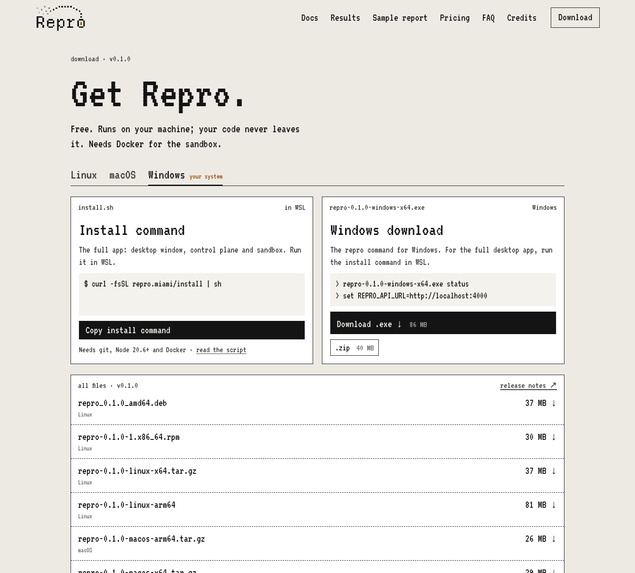Open the Pricing page
Image resolution: width=635 pixels, height=573 pixels.
(x=454, y=18)
